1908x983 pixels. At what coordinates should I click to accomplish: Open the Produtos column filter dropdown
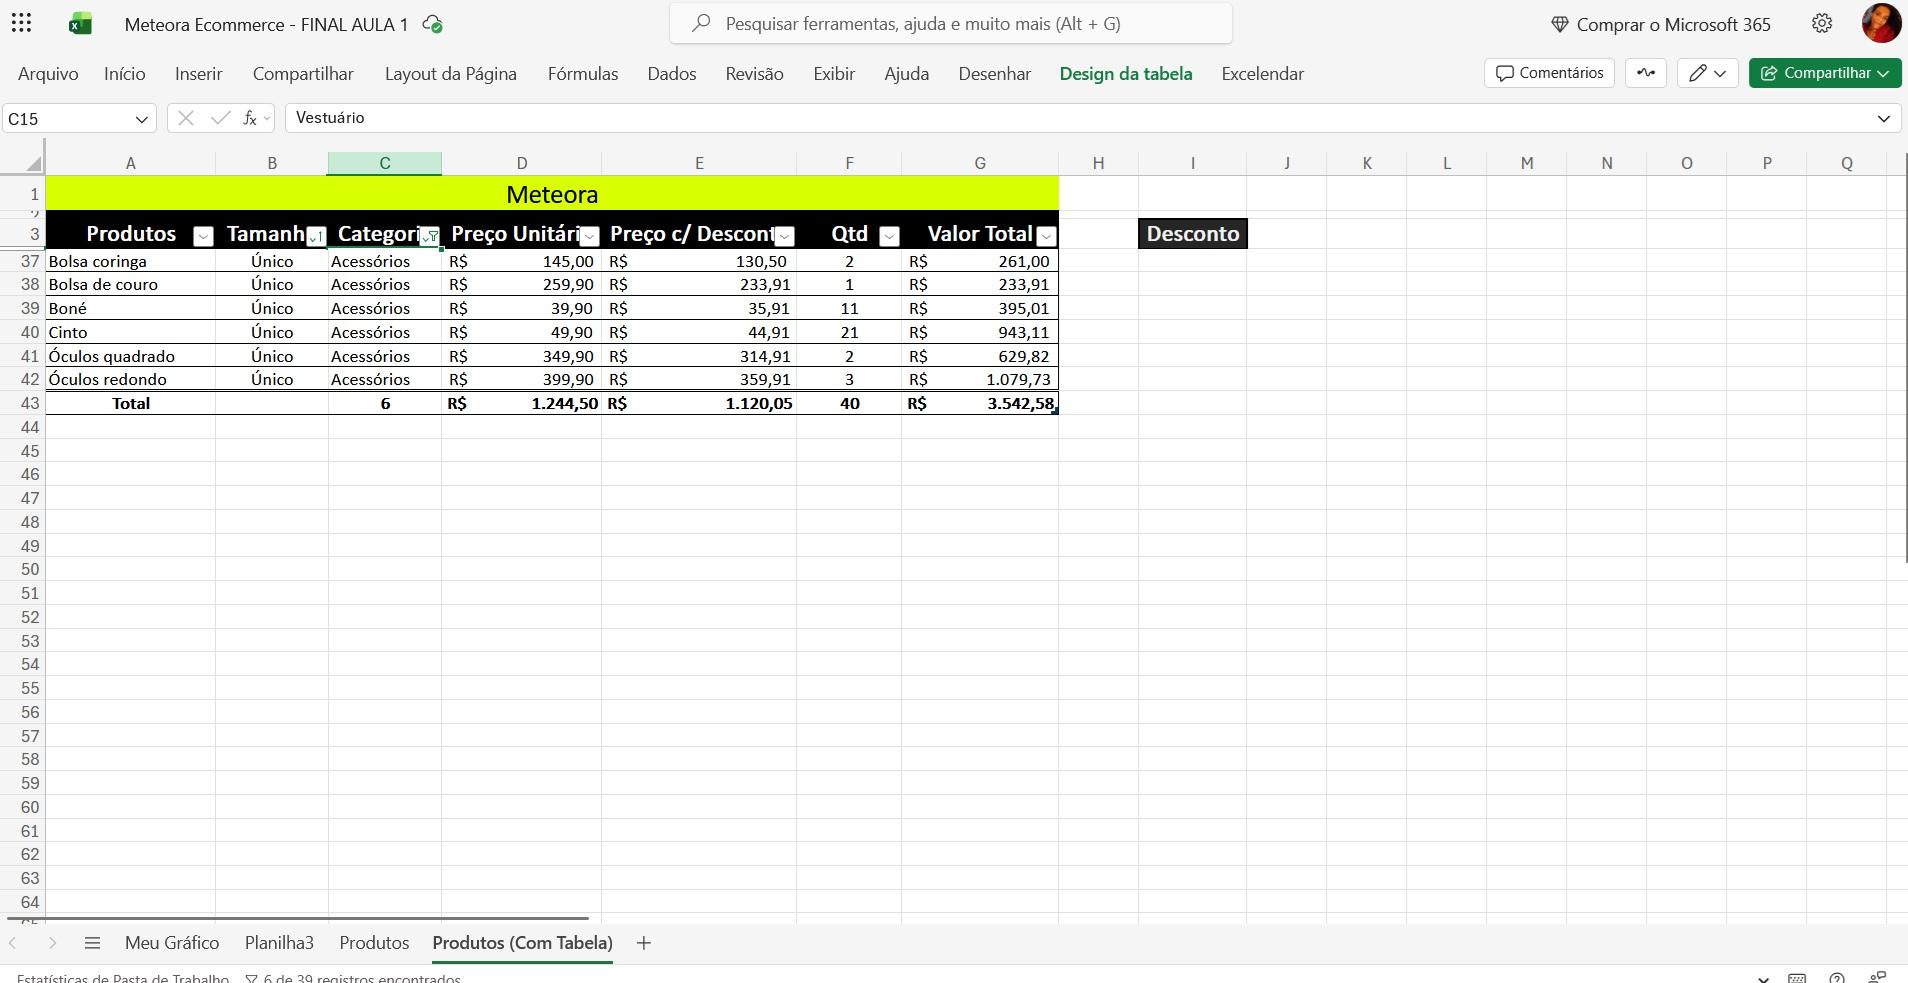click(203, 236)
